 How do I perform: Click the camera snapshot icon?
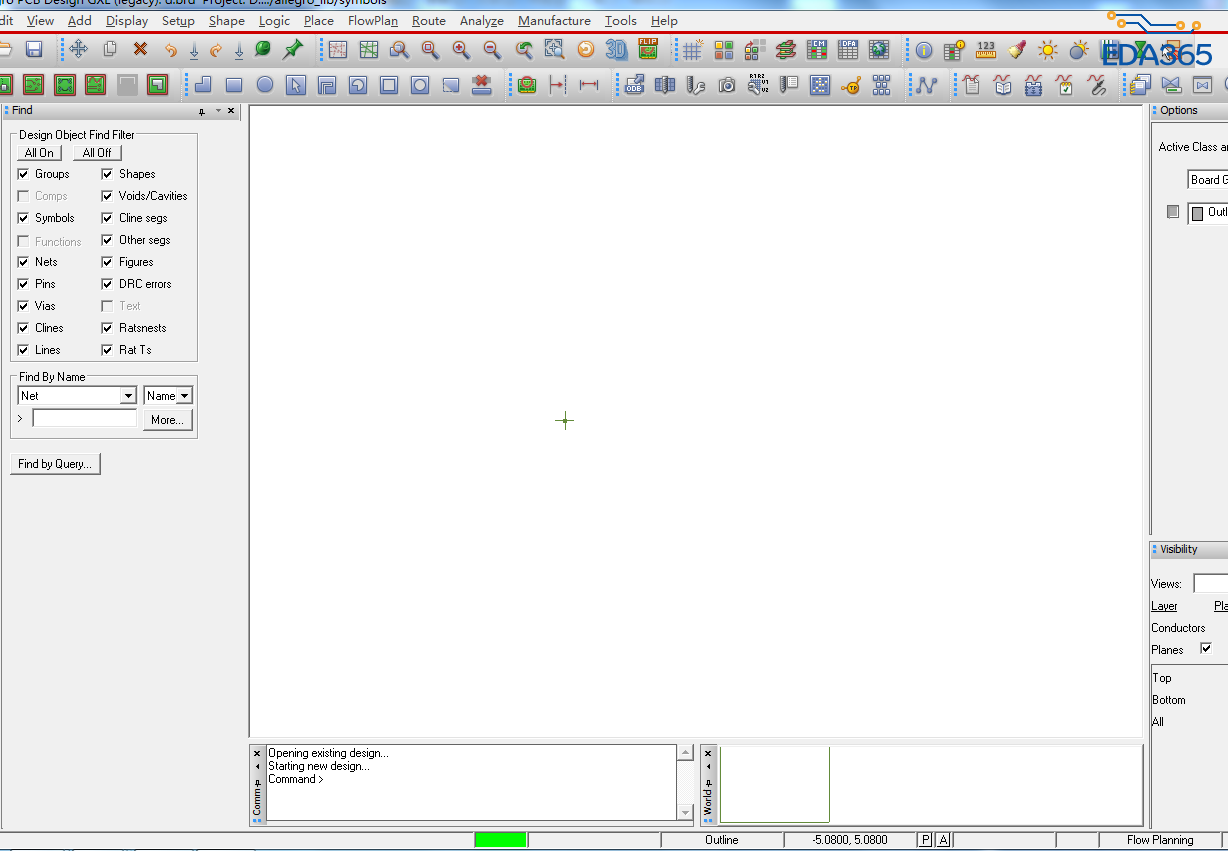[727, 85]
